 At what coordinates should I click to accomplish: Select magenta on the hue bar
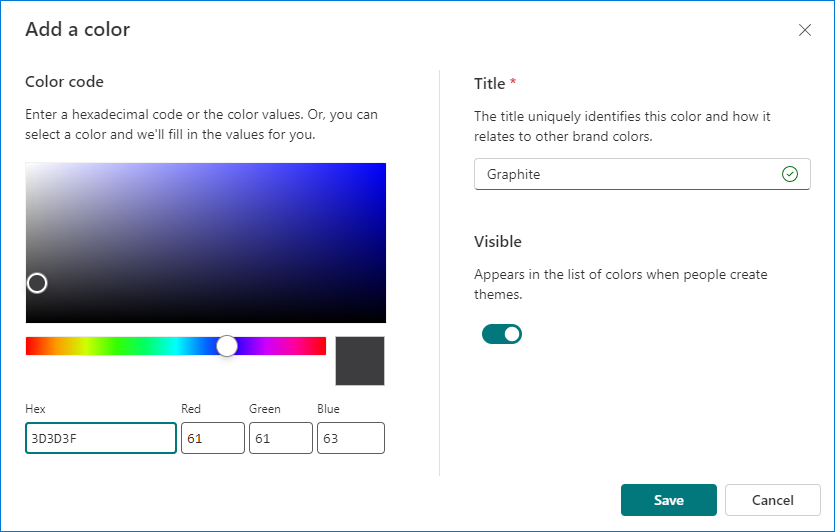(277, 346)
